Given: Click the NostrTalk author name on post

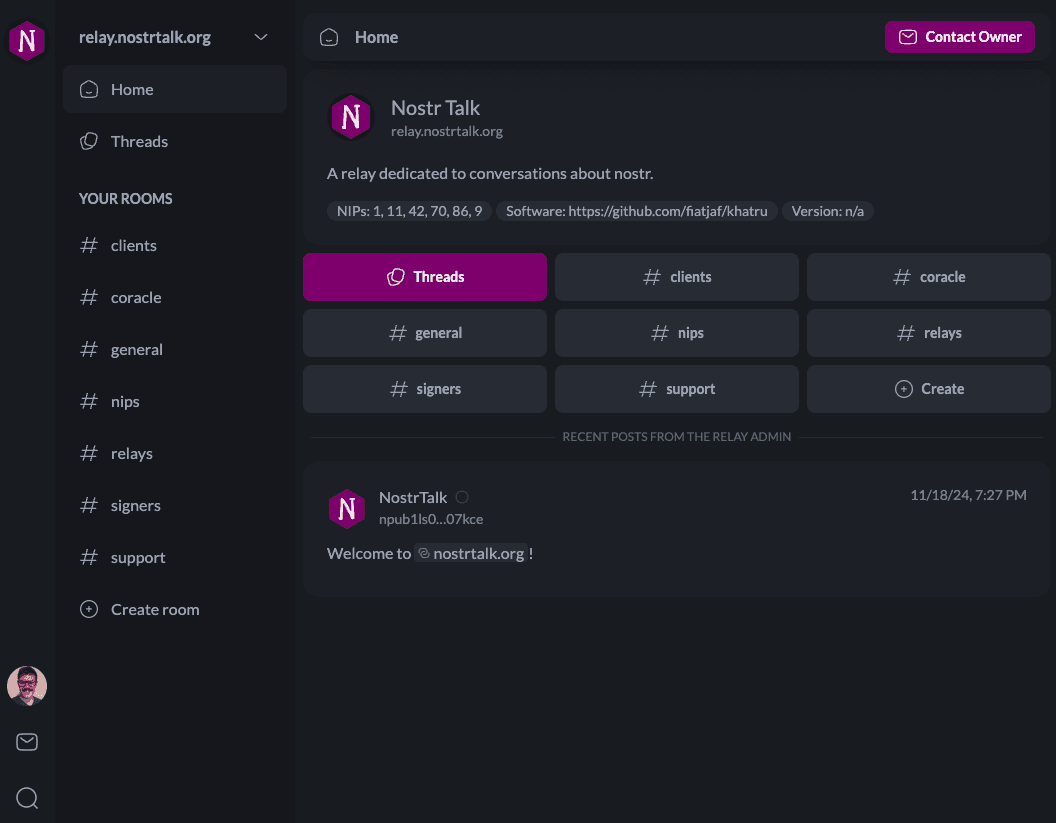Looking at the screenshot, I should coord(413,497).
